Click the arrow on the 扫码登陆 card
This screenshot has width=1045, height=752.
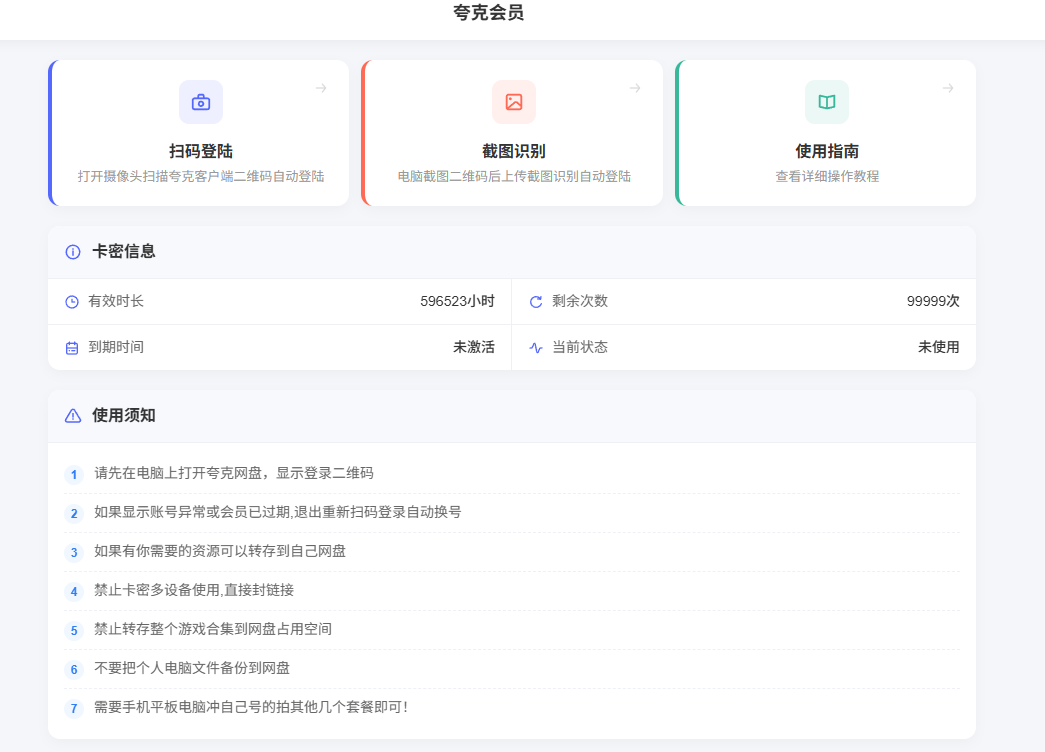[321, 88]
